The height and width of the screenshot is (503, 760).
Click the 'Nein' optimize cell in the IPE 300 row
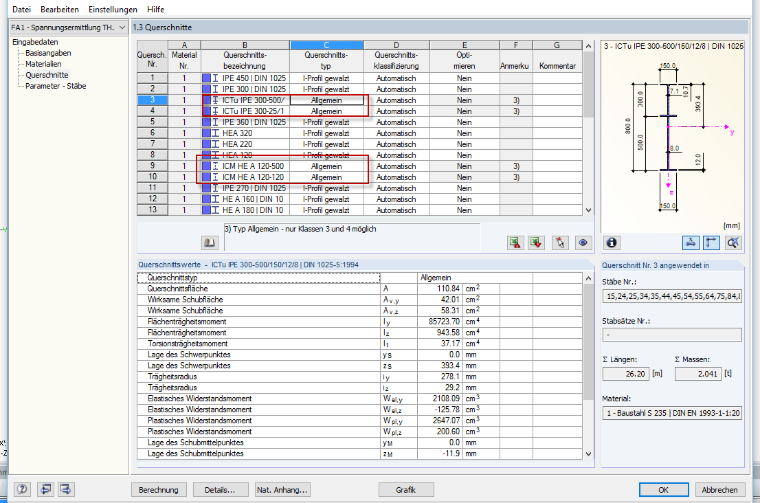pos(464,89)
